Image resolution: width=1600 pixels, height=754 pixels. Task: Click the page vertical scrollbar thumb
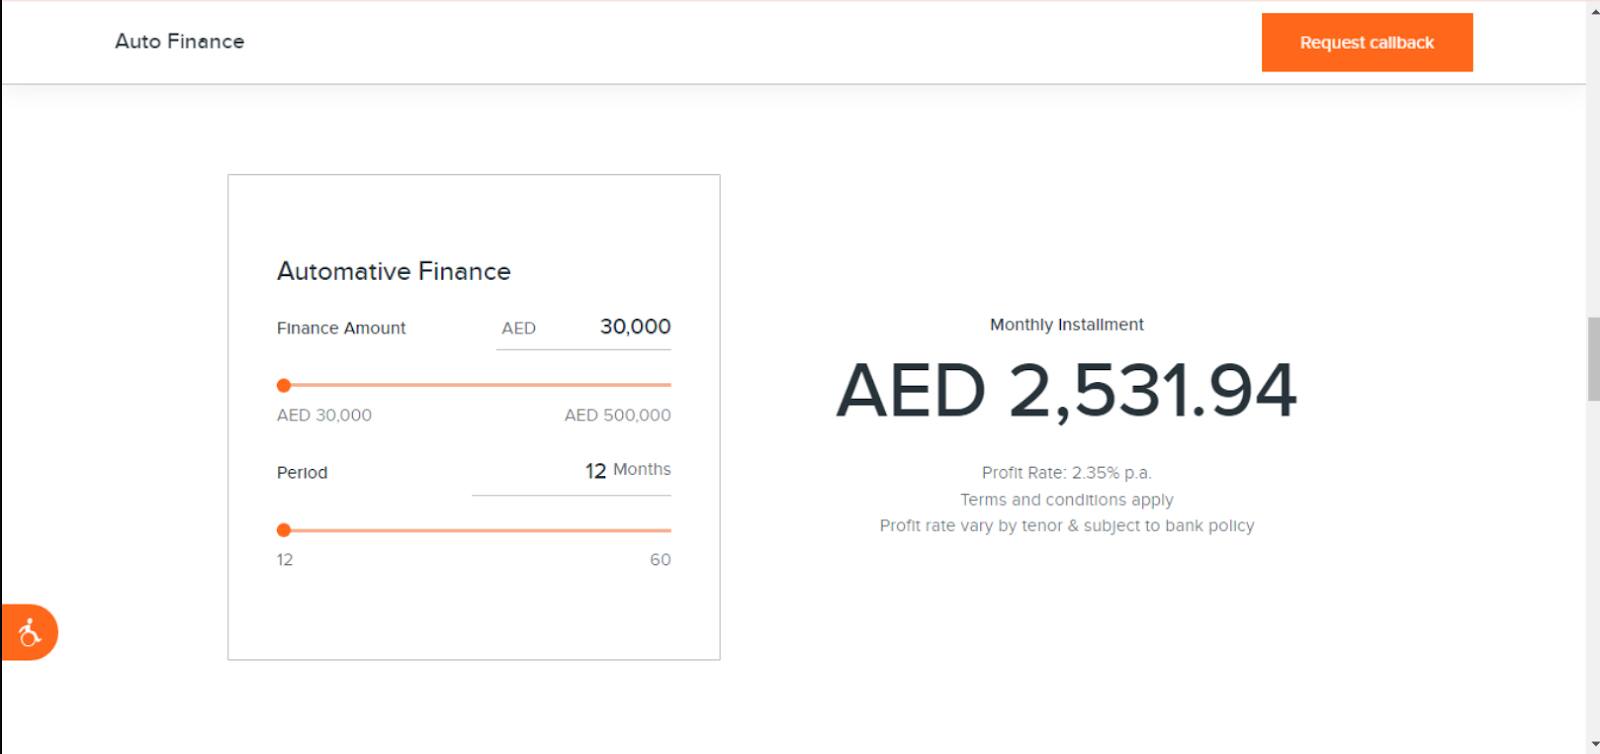pyautogui.click(x=1593, y=359)
